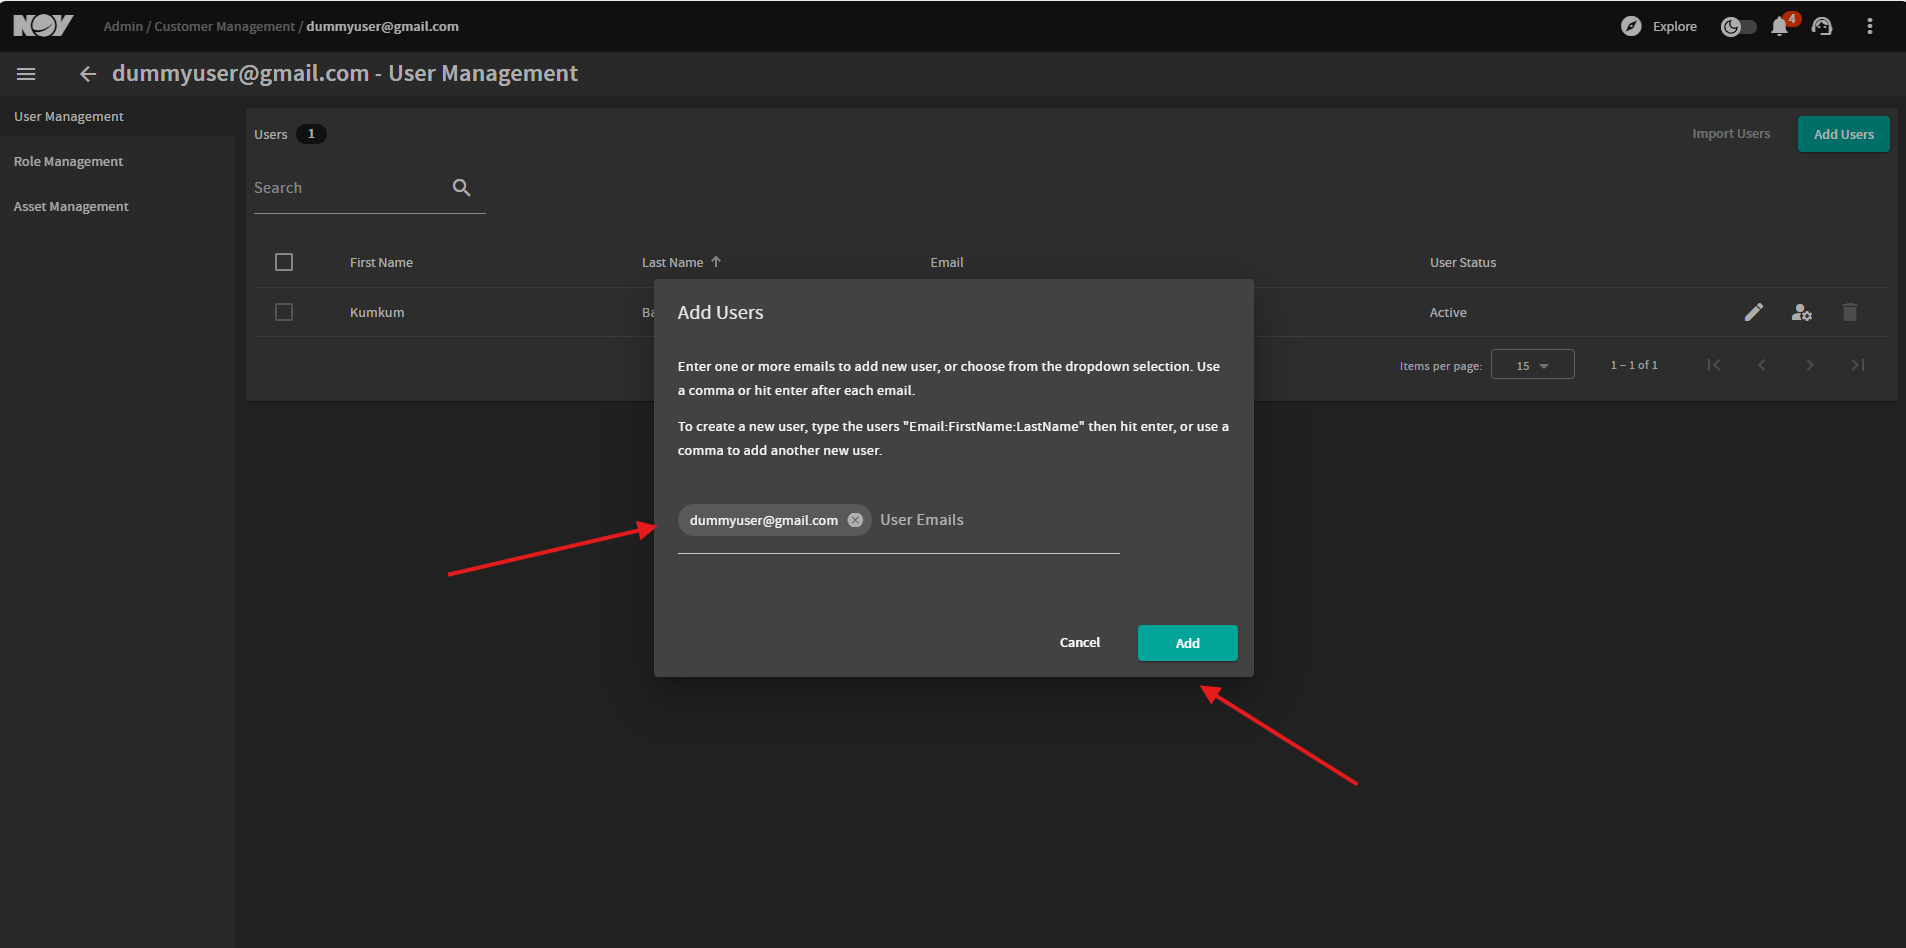Viewport: 1906px width, 948px height.
Task: Confirm with the Add button in dialog
Action: tap(1188, 643)
